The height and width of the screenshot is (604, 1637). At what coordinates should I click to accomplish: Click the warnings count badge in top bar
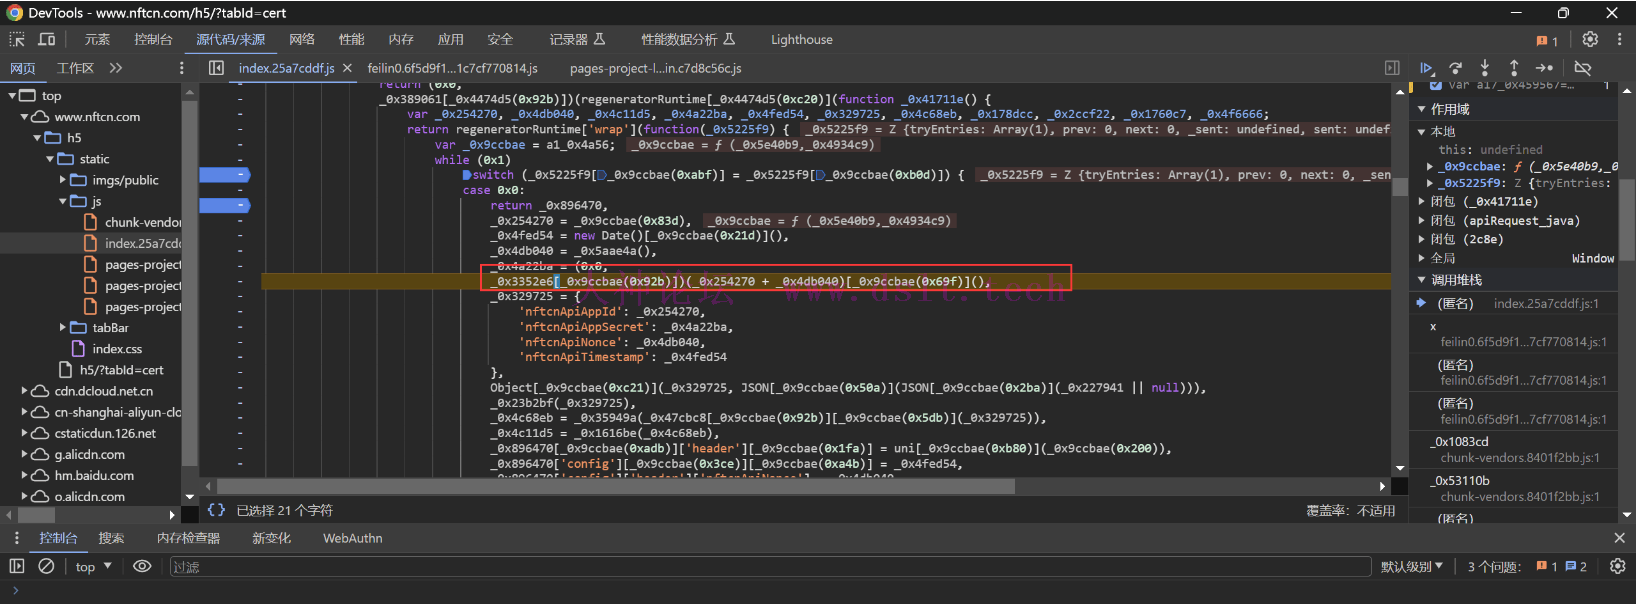[x=1547, y=40]
